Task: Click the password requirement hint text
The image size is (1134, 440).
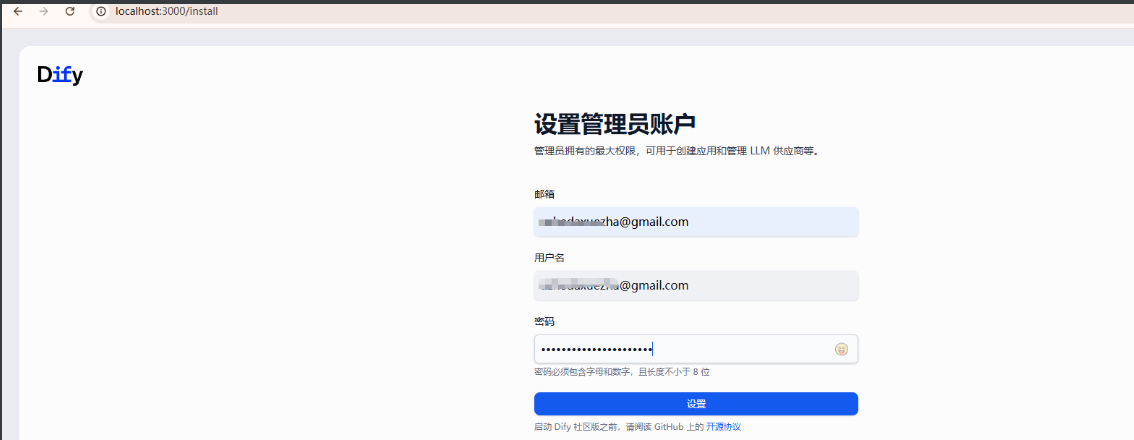Action: point(622,372)
